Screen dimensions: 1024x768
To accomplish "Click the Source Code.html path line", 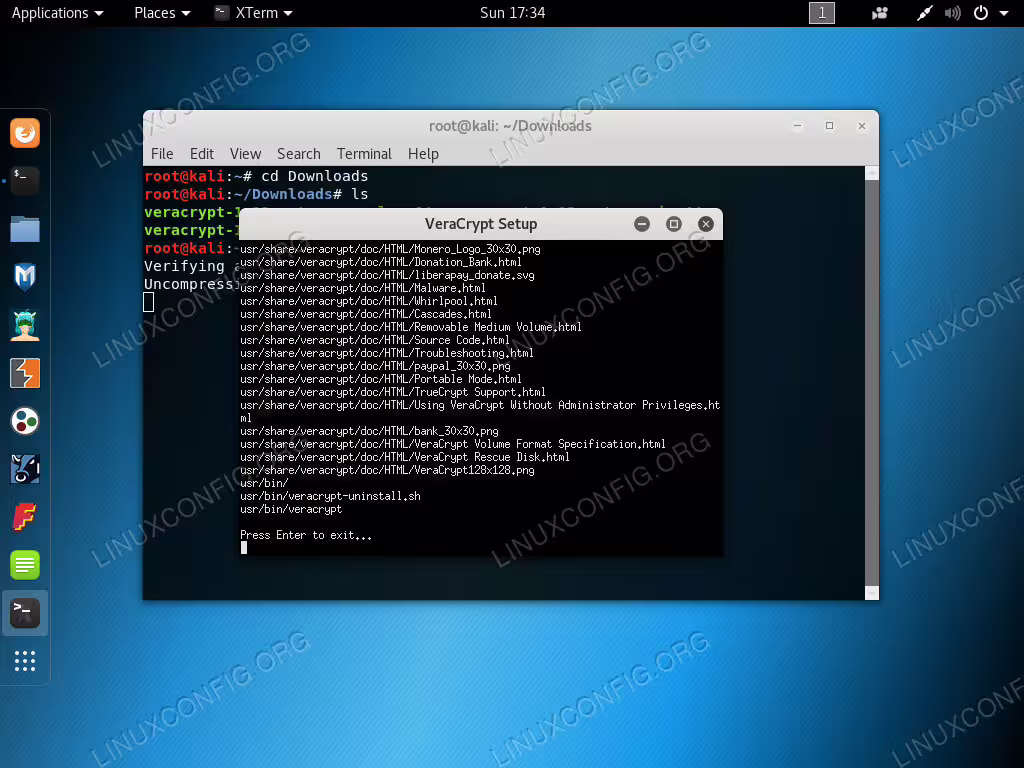I will pyautogui.click(x=375, y=340).
